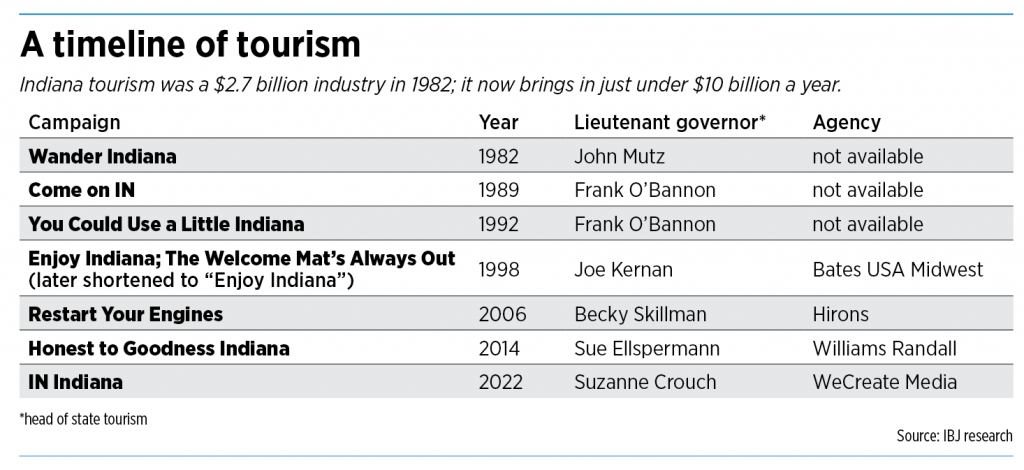The width and height of the screenshot is (1024, 470).
Task: Click on John Mutz's name
Action: click(619, 157)
